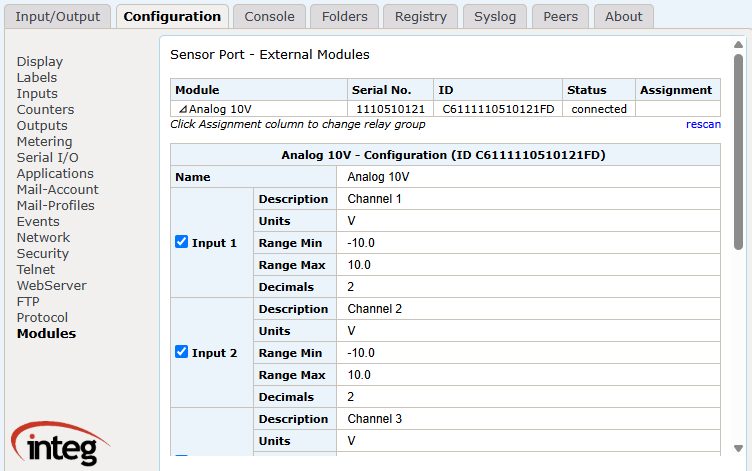Open Labels in the sidebar
This screenshot has height=471, width=752.
[x=37, y=77]
